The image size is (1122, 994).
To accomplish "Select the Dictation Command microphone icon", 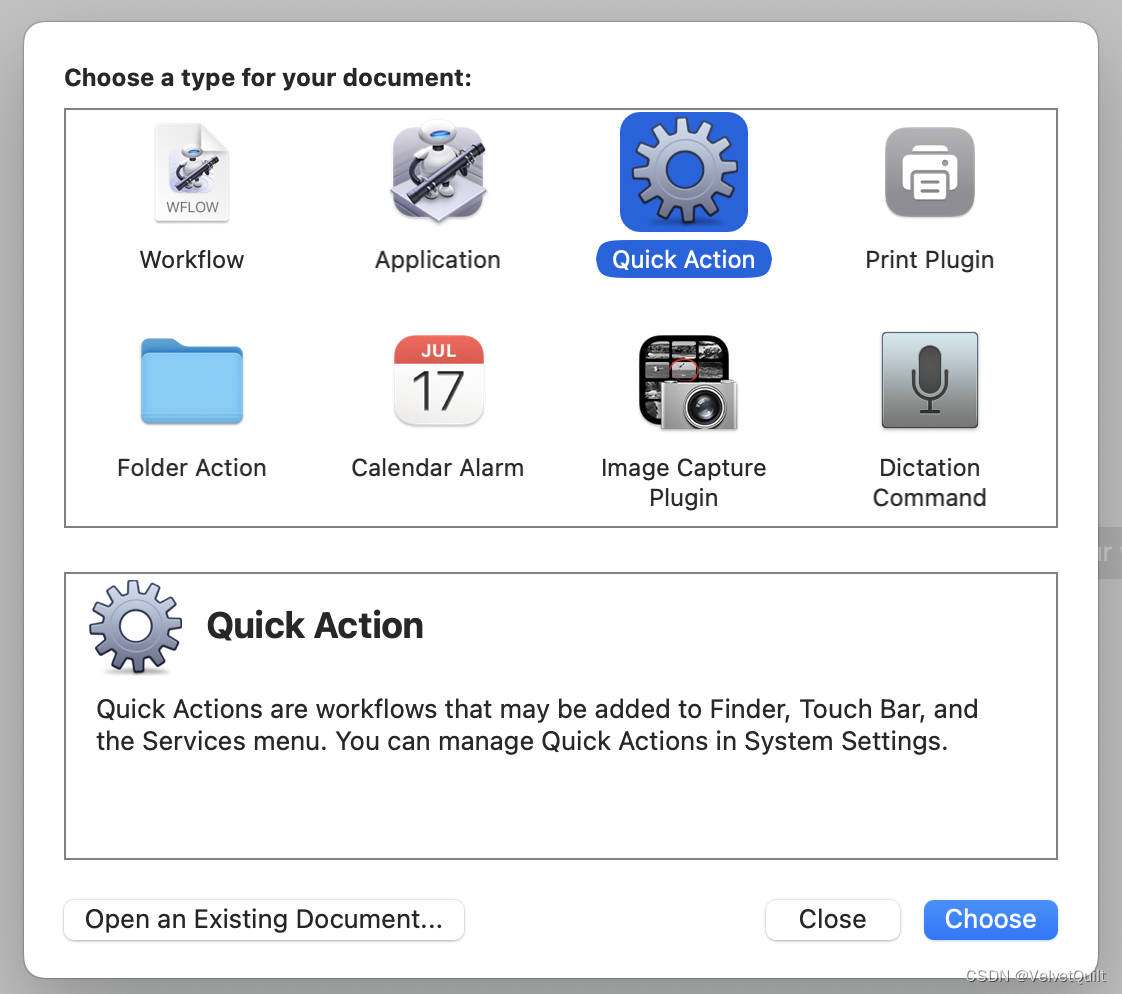I will point(930,380).
